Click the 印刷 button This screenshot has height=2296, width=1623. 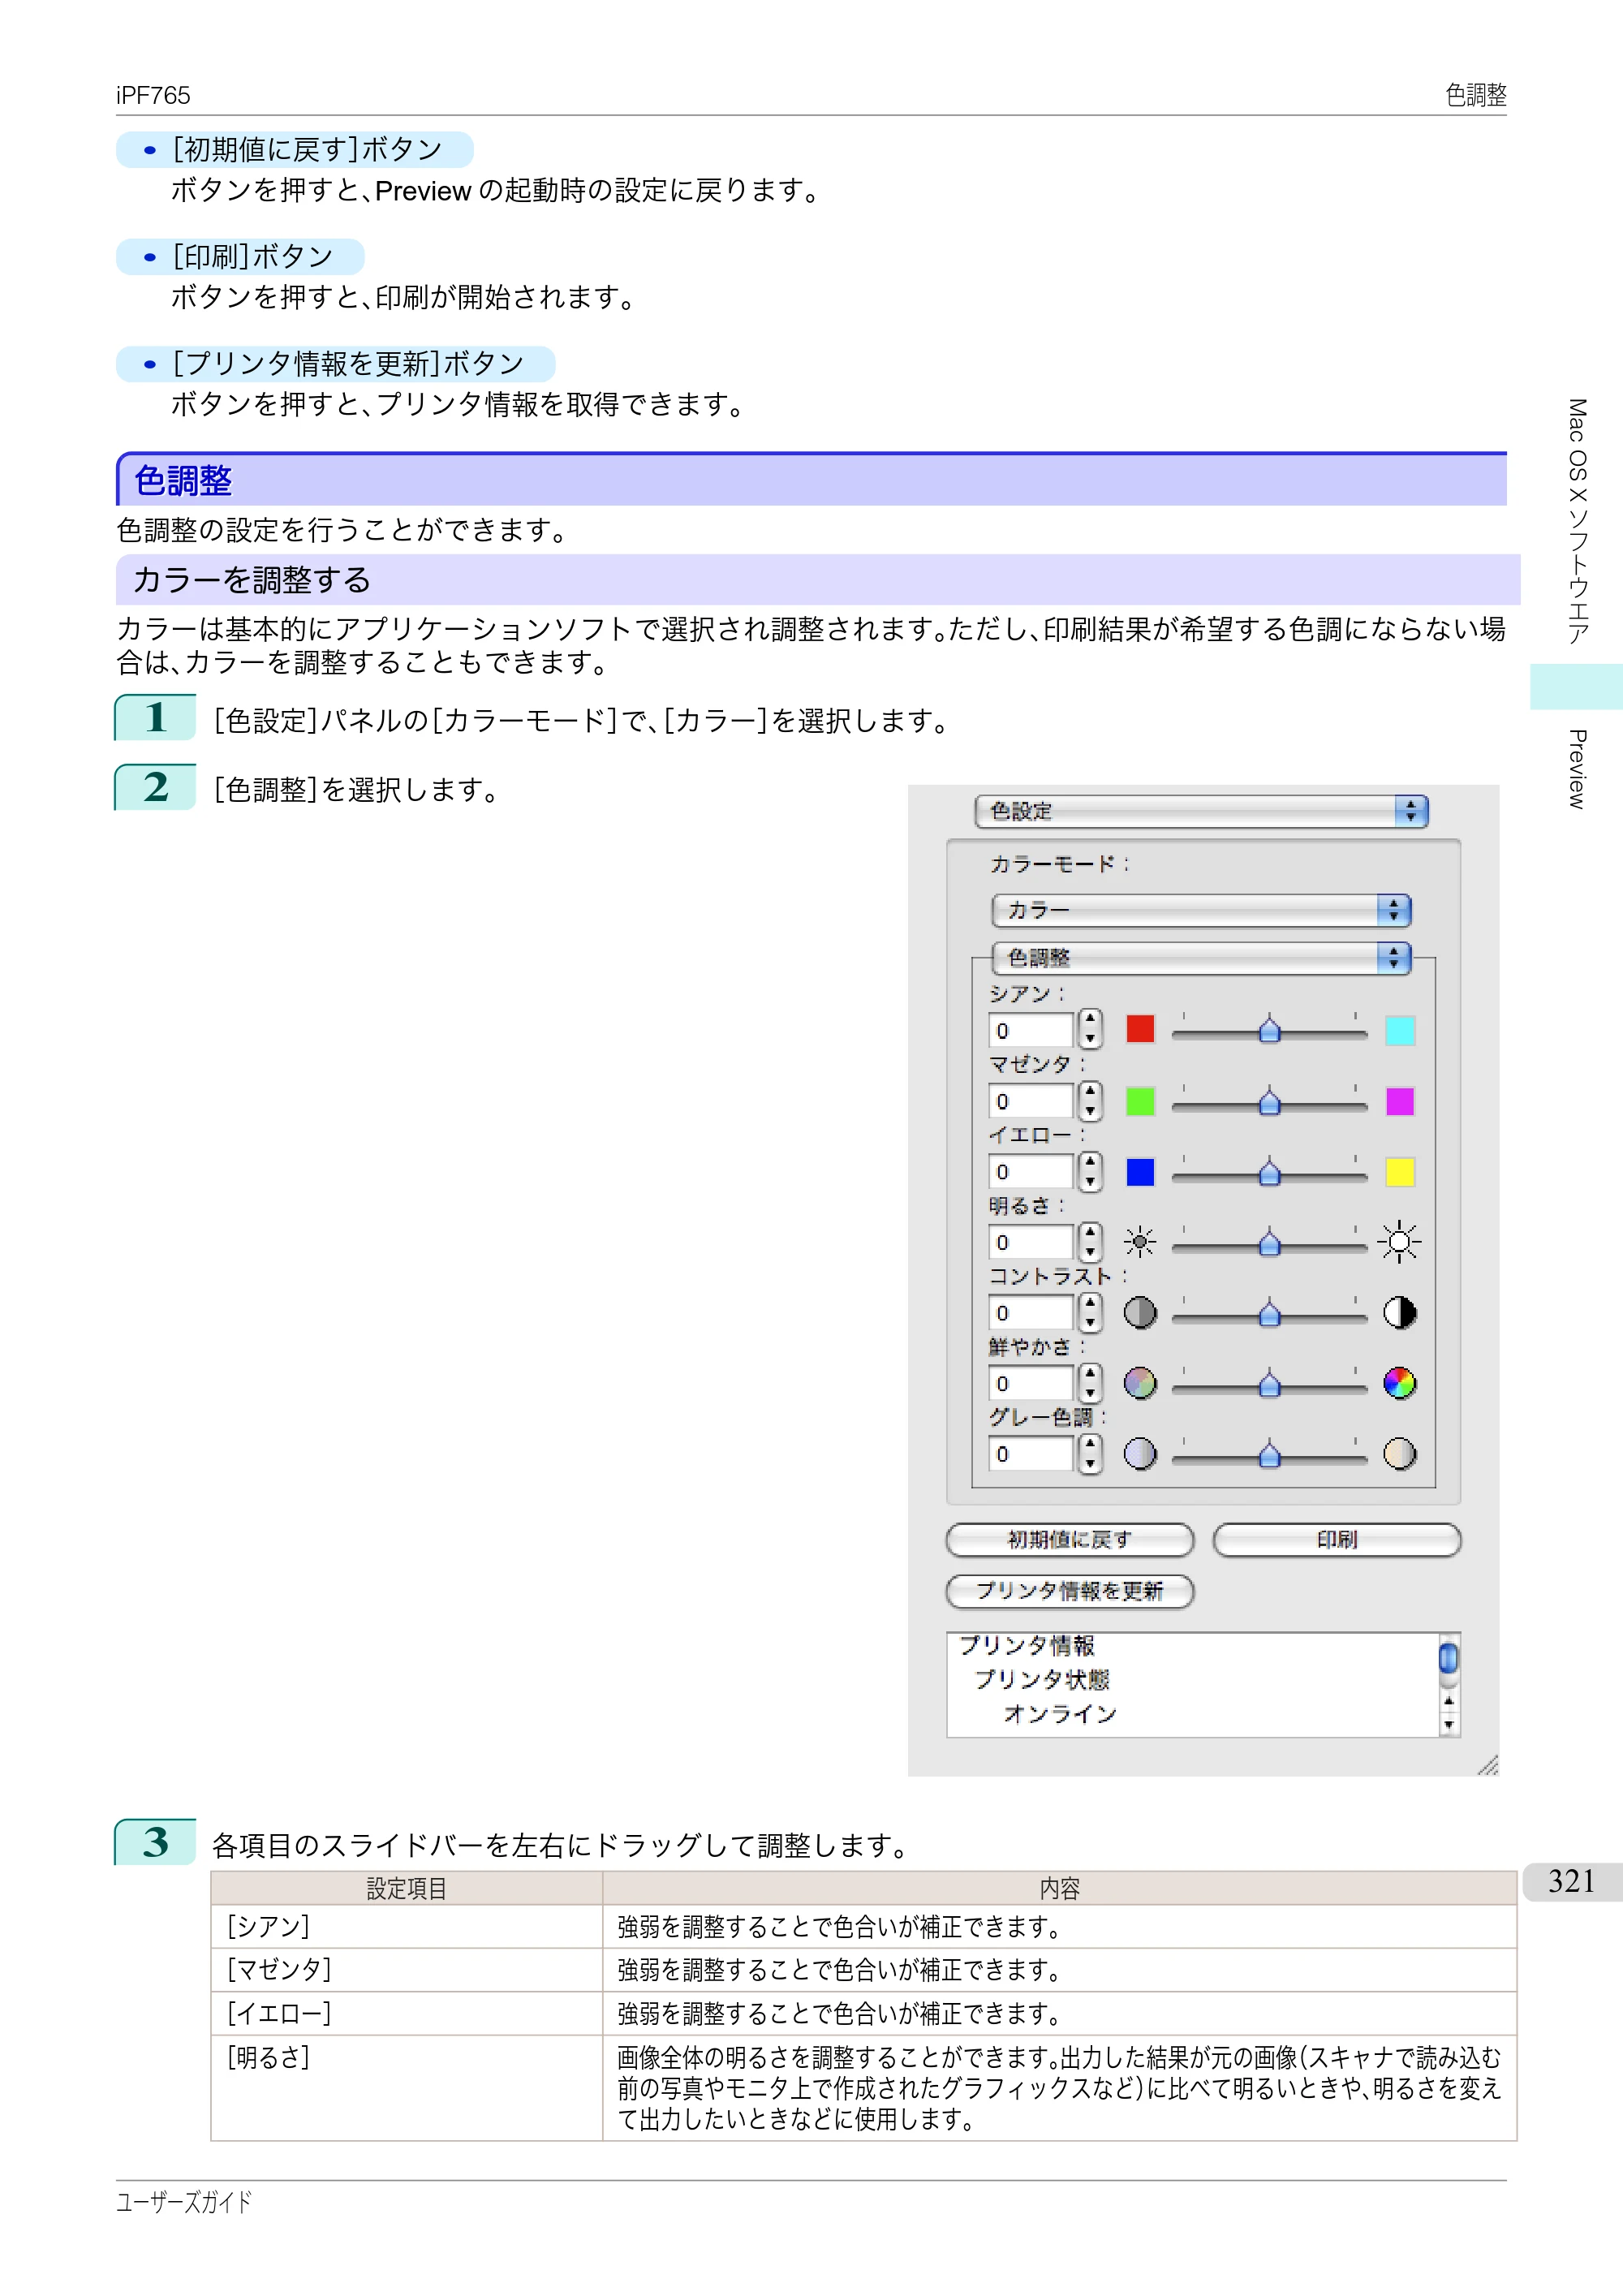pyautogui.click(x=1337, y=1540)
